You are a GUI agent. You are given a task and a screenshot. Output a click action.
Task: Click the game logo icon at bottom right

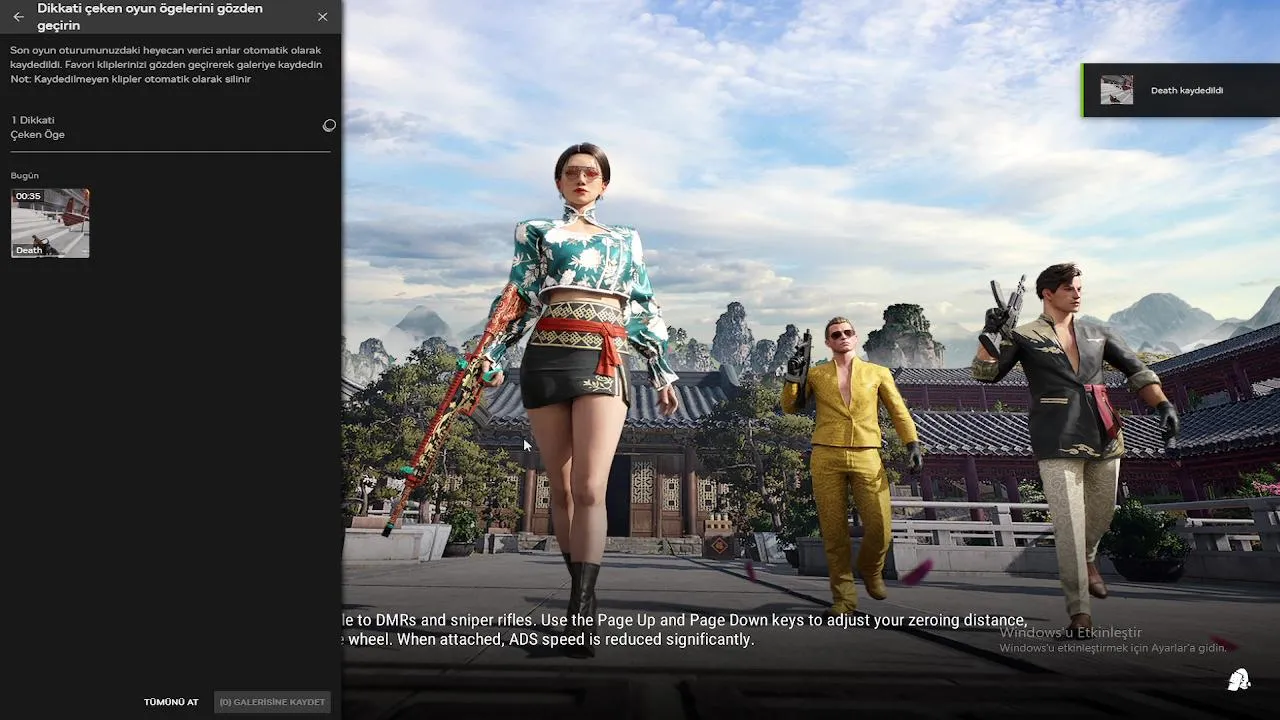click(1239, 680)
